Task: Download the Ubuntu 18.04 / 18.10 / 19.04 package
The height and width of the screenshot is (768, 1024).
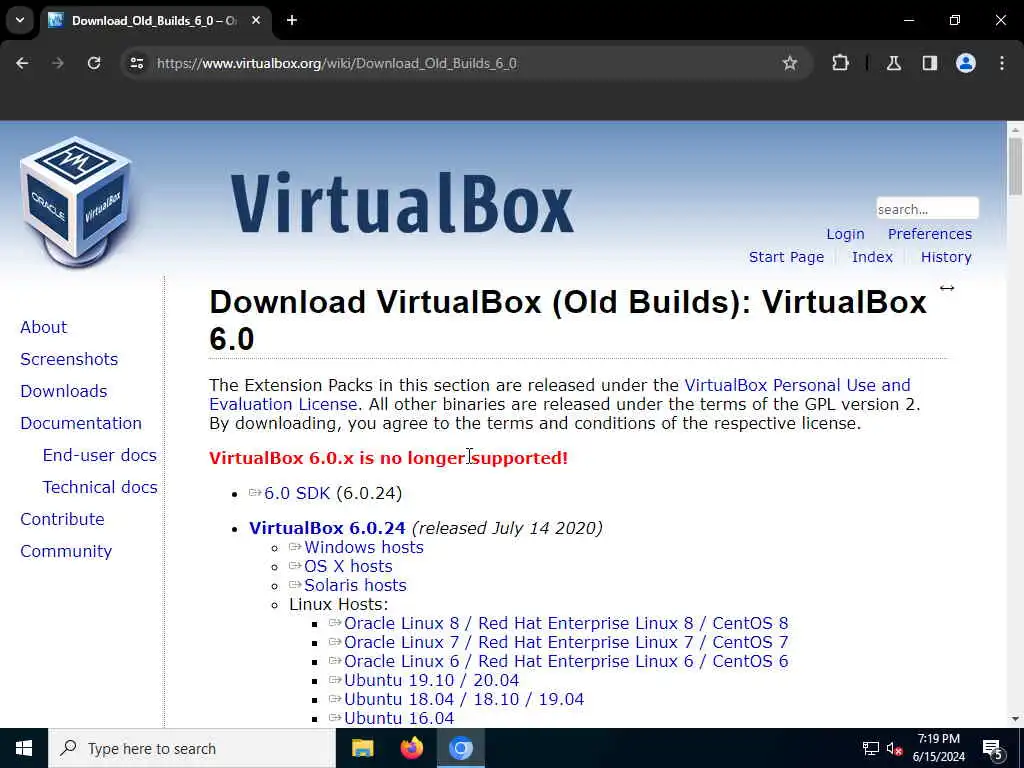Action: pyautogui.click(x=464, y=699)
